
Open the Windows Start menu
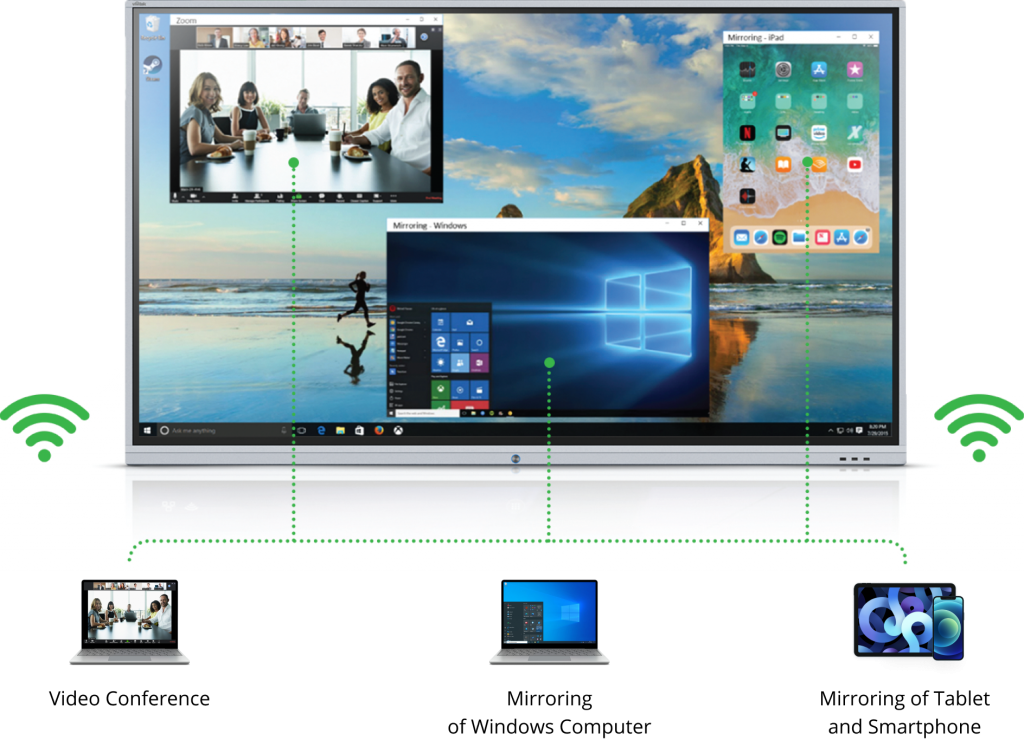click(148, 430)
